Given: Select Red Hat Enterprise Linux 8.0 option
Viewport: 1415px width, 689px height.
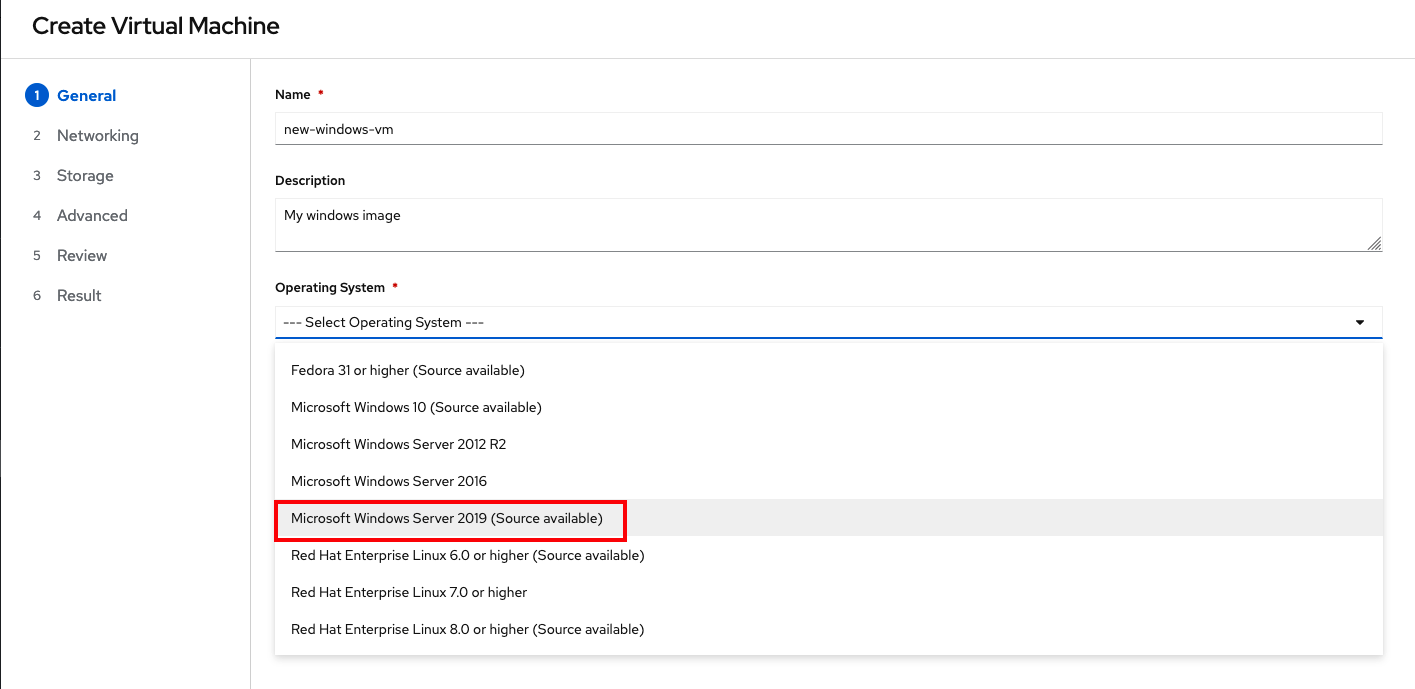Looking at the screenshot, I should click(467, 629).
